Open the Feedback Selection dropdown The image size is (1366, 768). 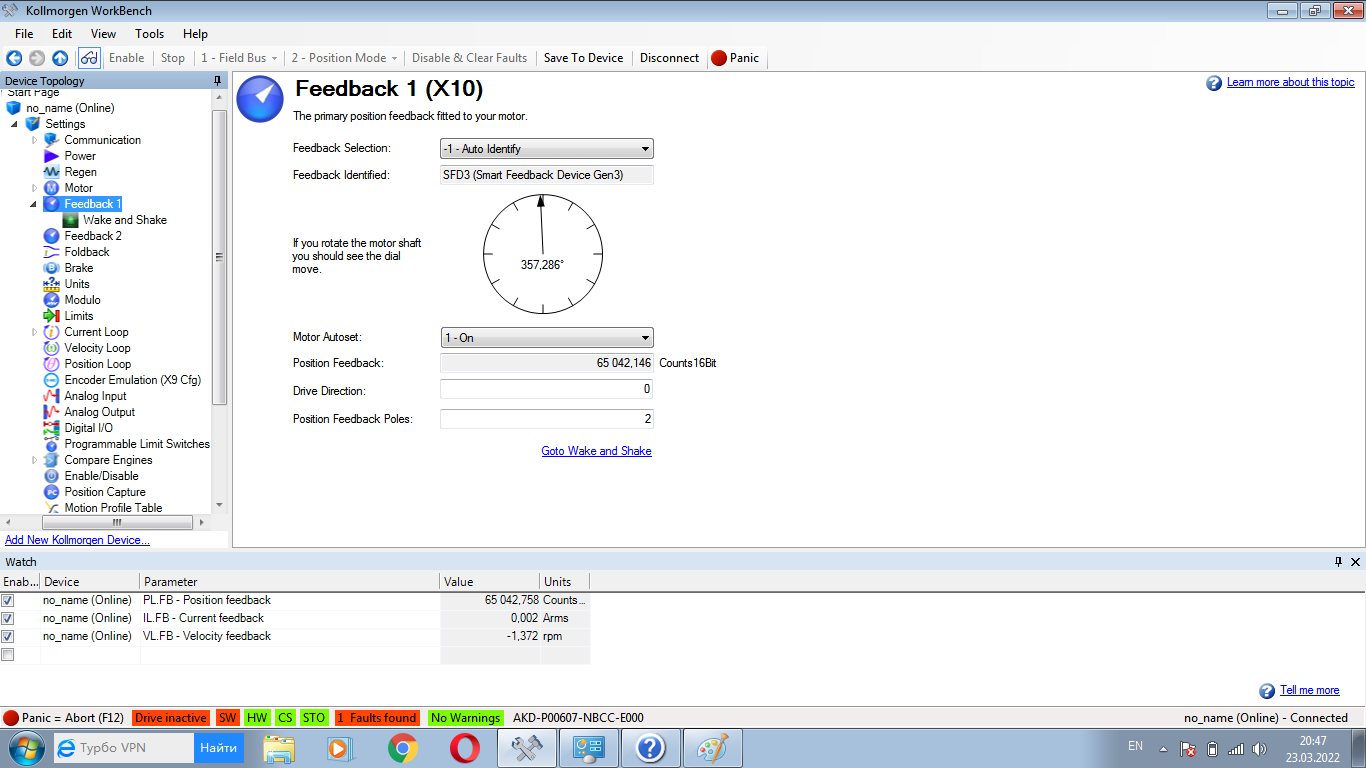[x=547, y=149]
